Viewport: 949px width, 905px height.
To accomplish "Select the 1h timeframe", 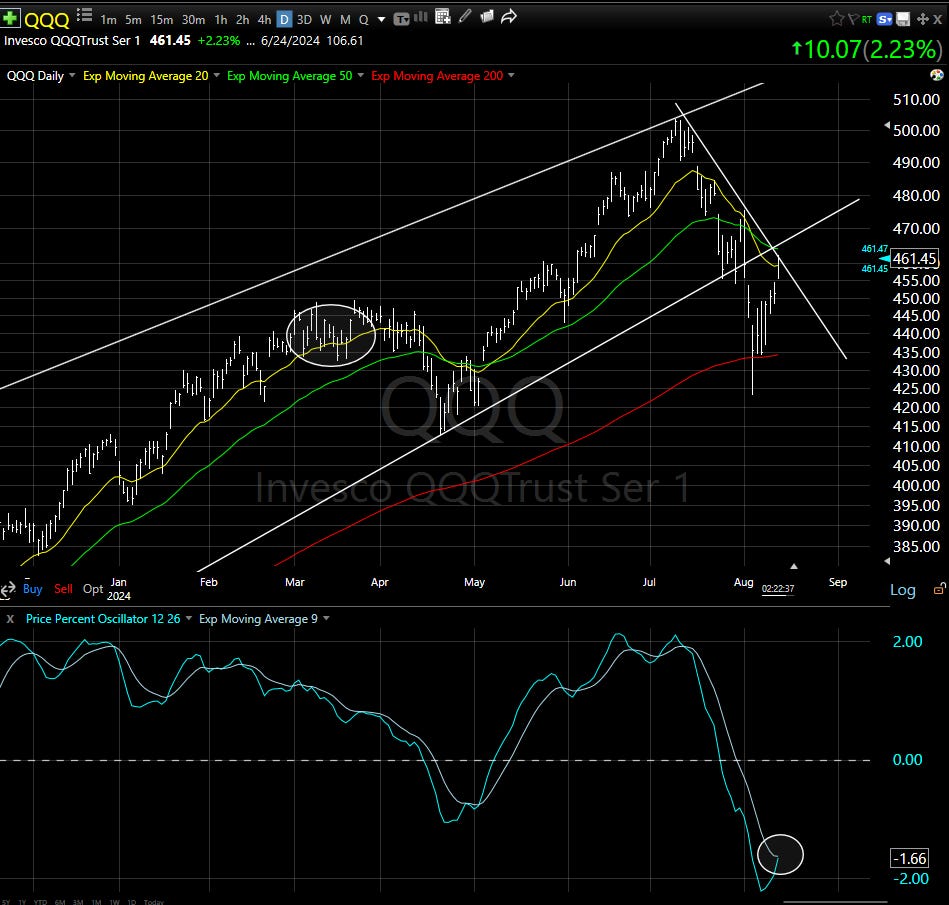I will coord(221,20).
